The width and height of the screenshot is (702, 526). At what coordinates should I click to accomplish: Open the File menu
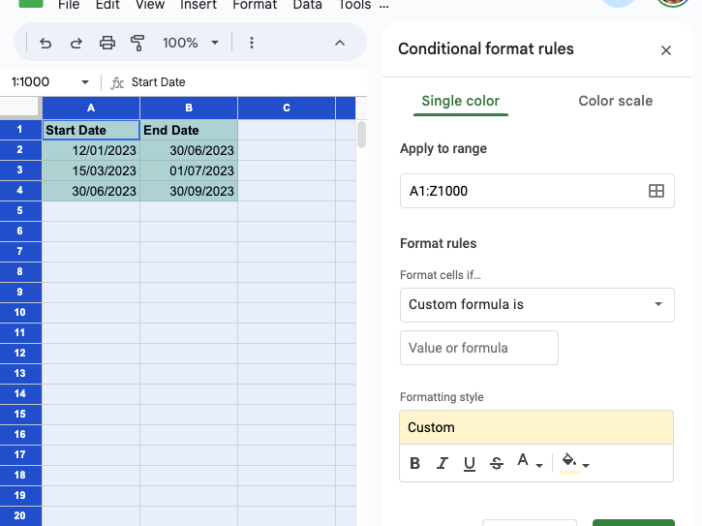(x=68, y=5)
